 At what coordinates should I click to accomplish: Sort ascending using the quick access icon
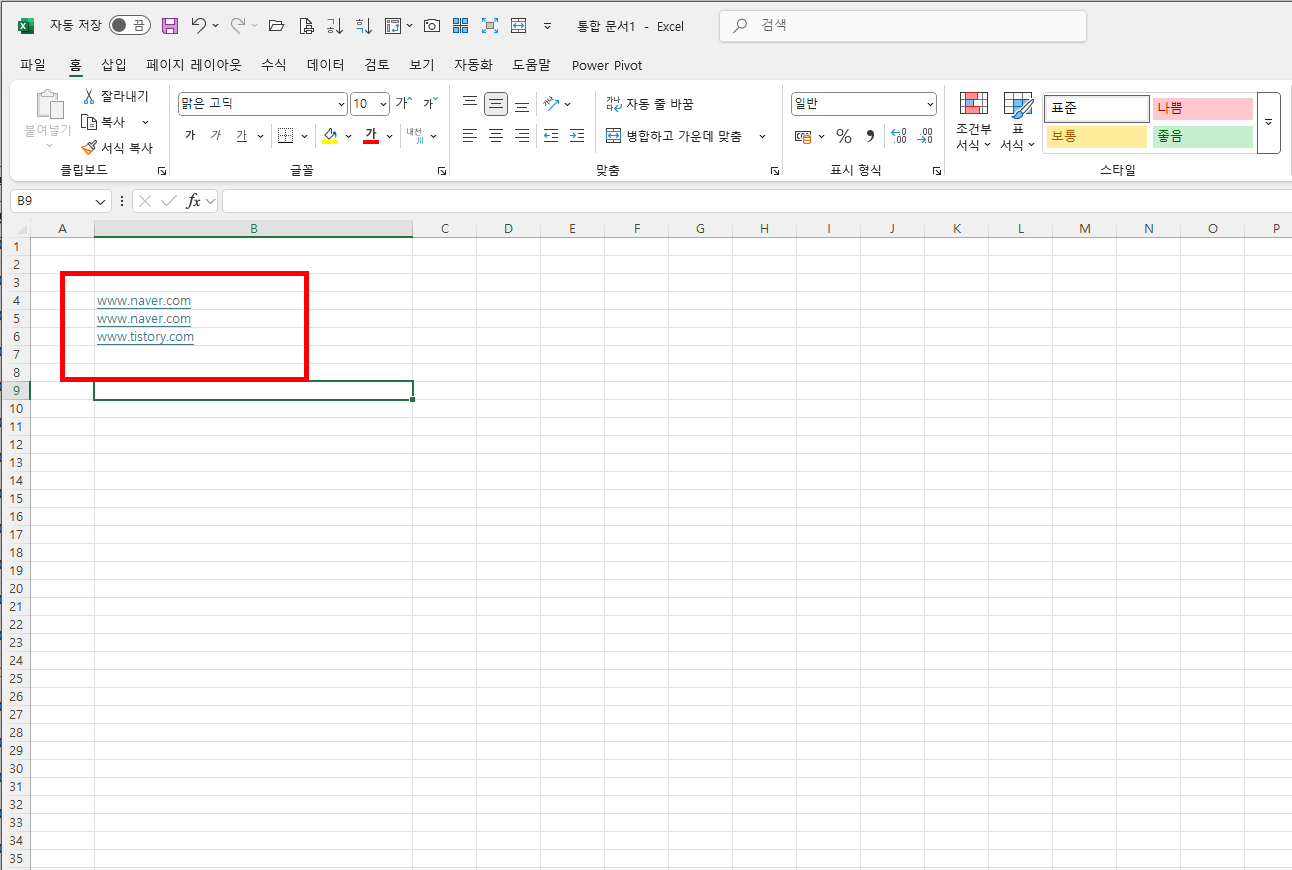(x=335, y=26)
